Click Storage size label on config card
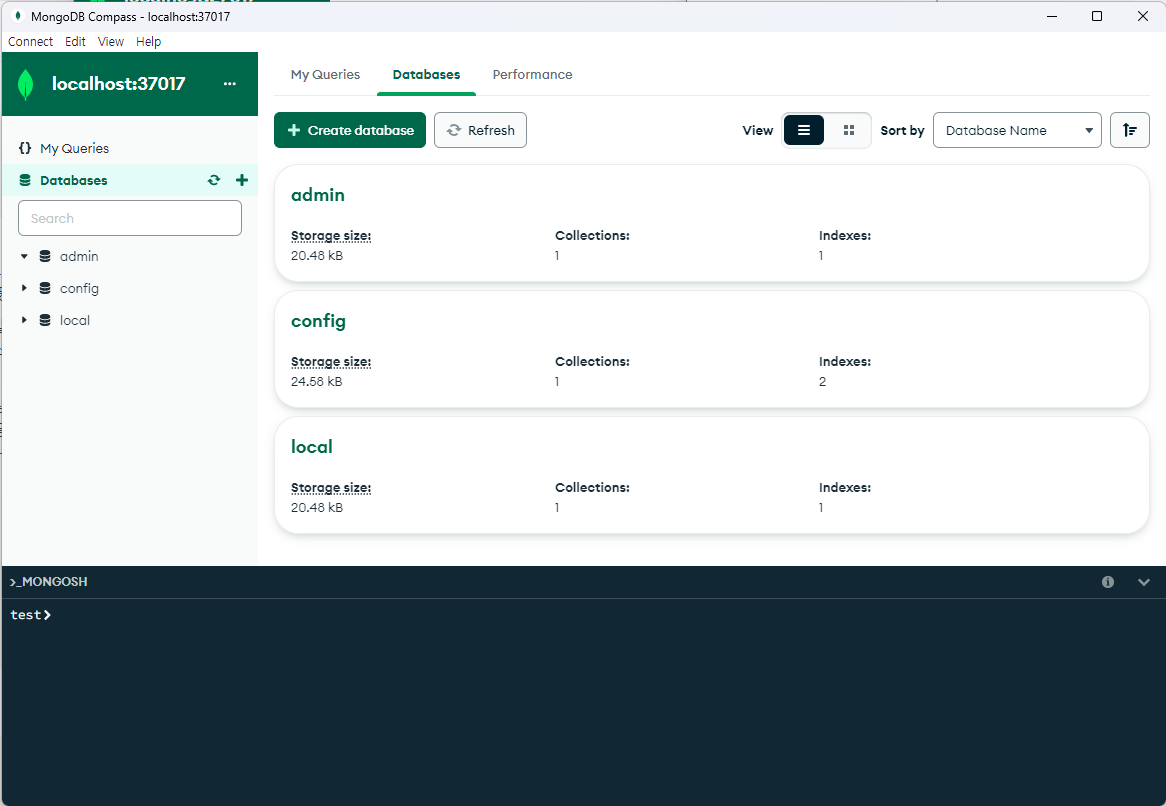The width and height of the screenshot is (1166, 806). click(331, 362)
